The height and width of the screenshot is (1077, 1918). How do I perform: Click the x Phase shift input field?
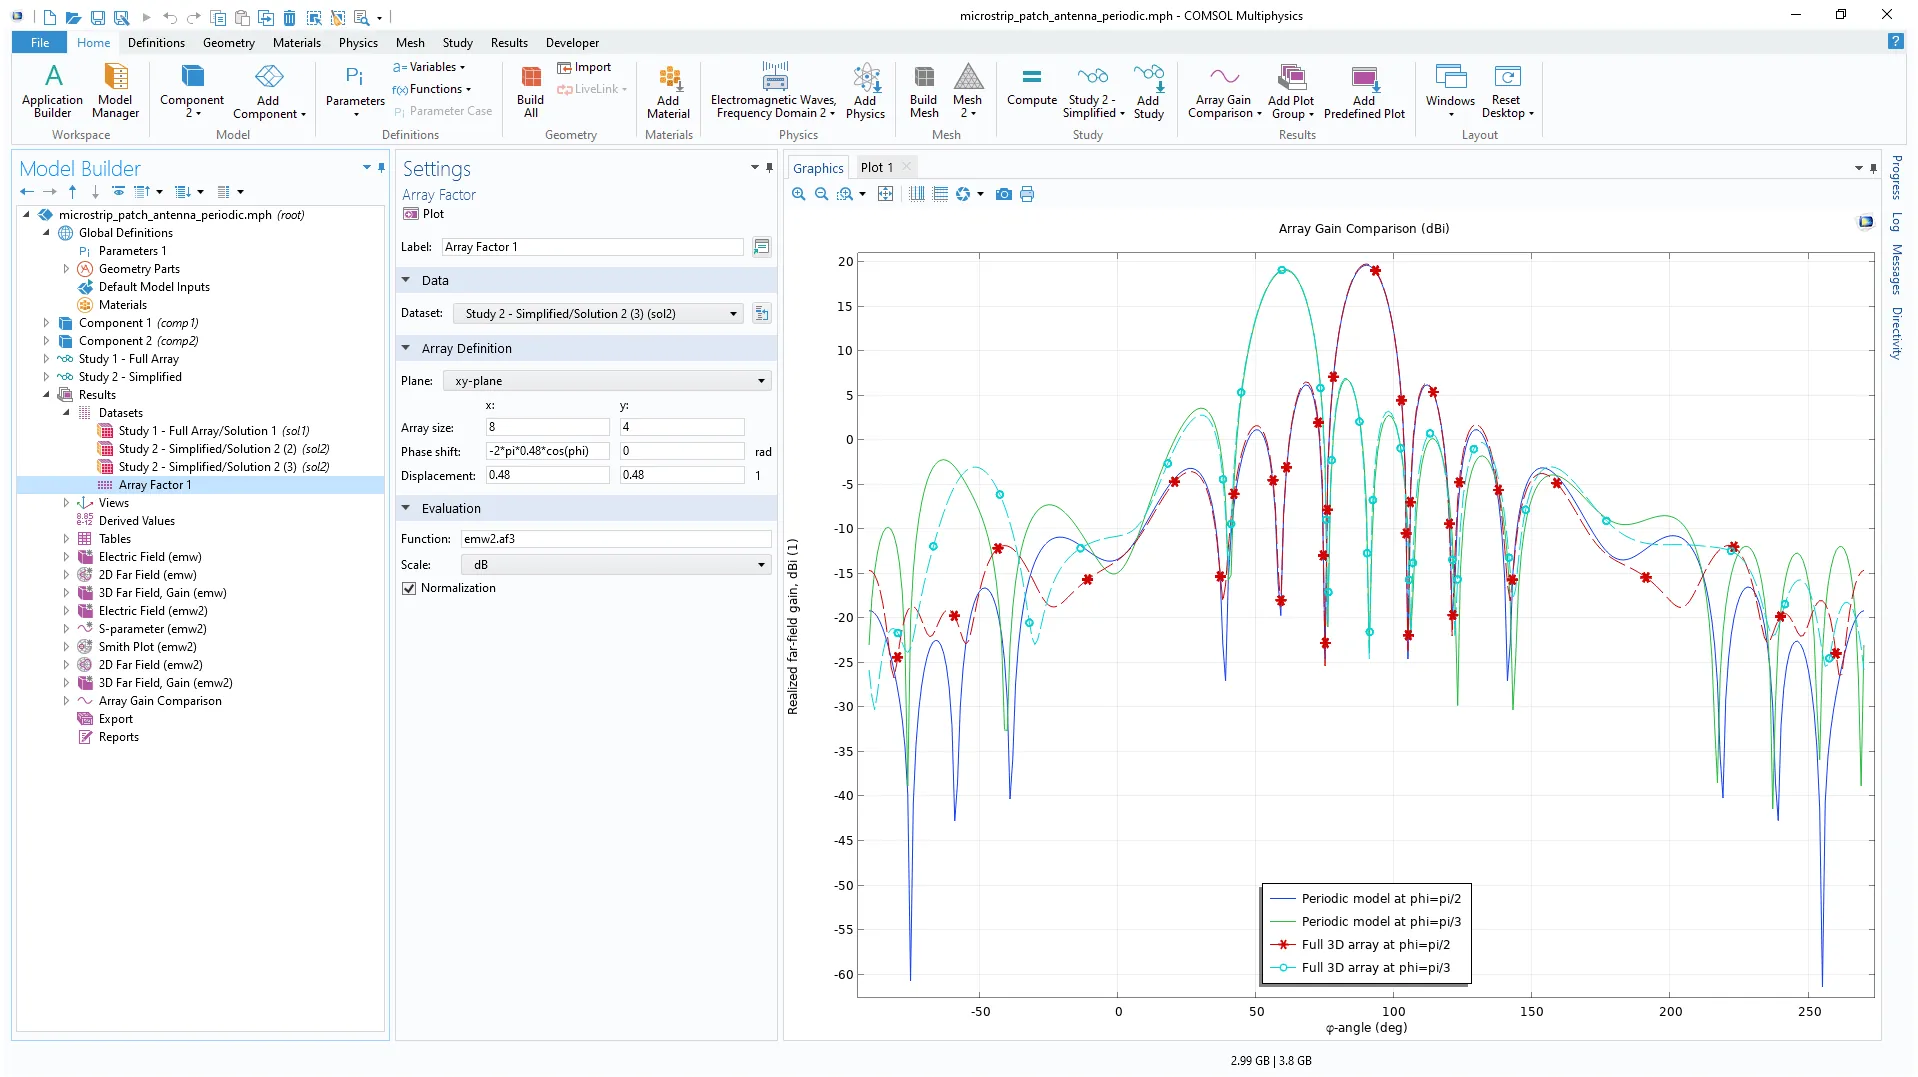click(x=547, y=451)
